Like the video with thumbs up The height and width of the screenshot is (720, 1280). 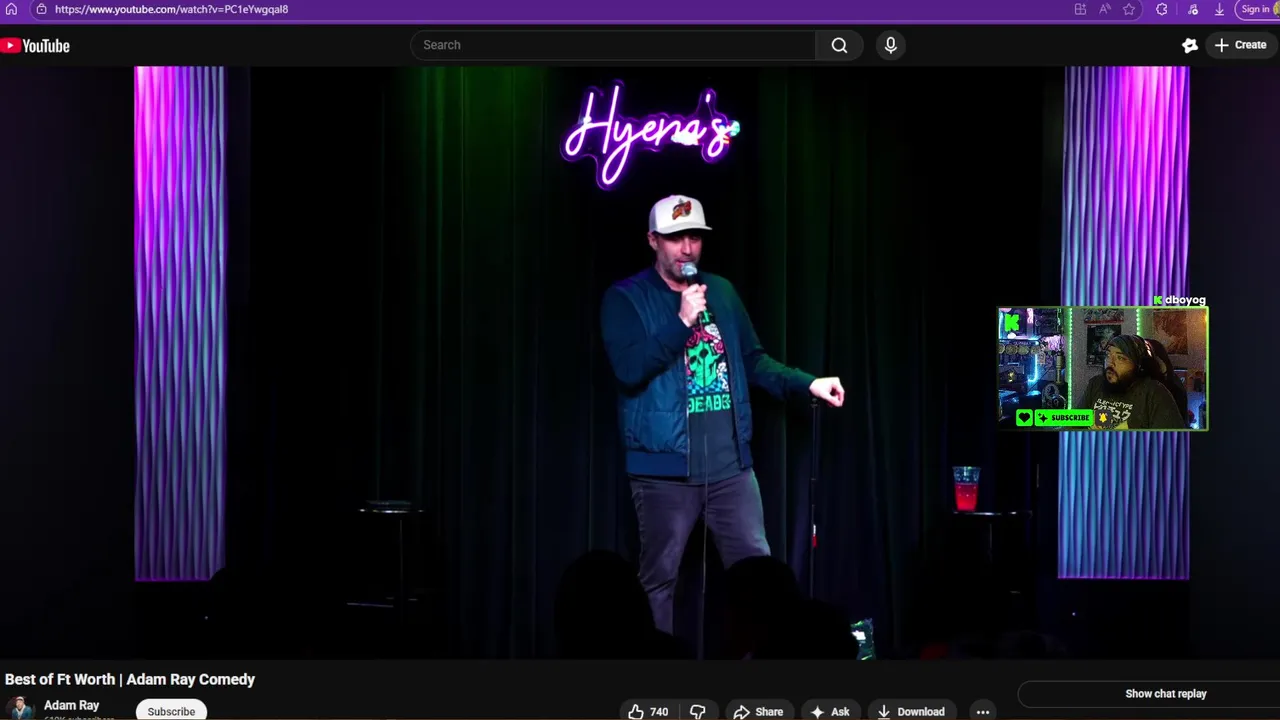pyautogui.click(x=647, y=711)
